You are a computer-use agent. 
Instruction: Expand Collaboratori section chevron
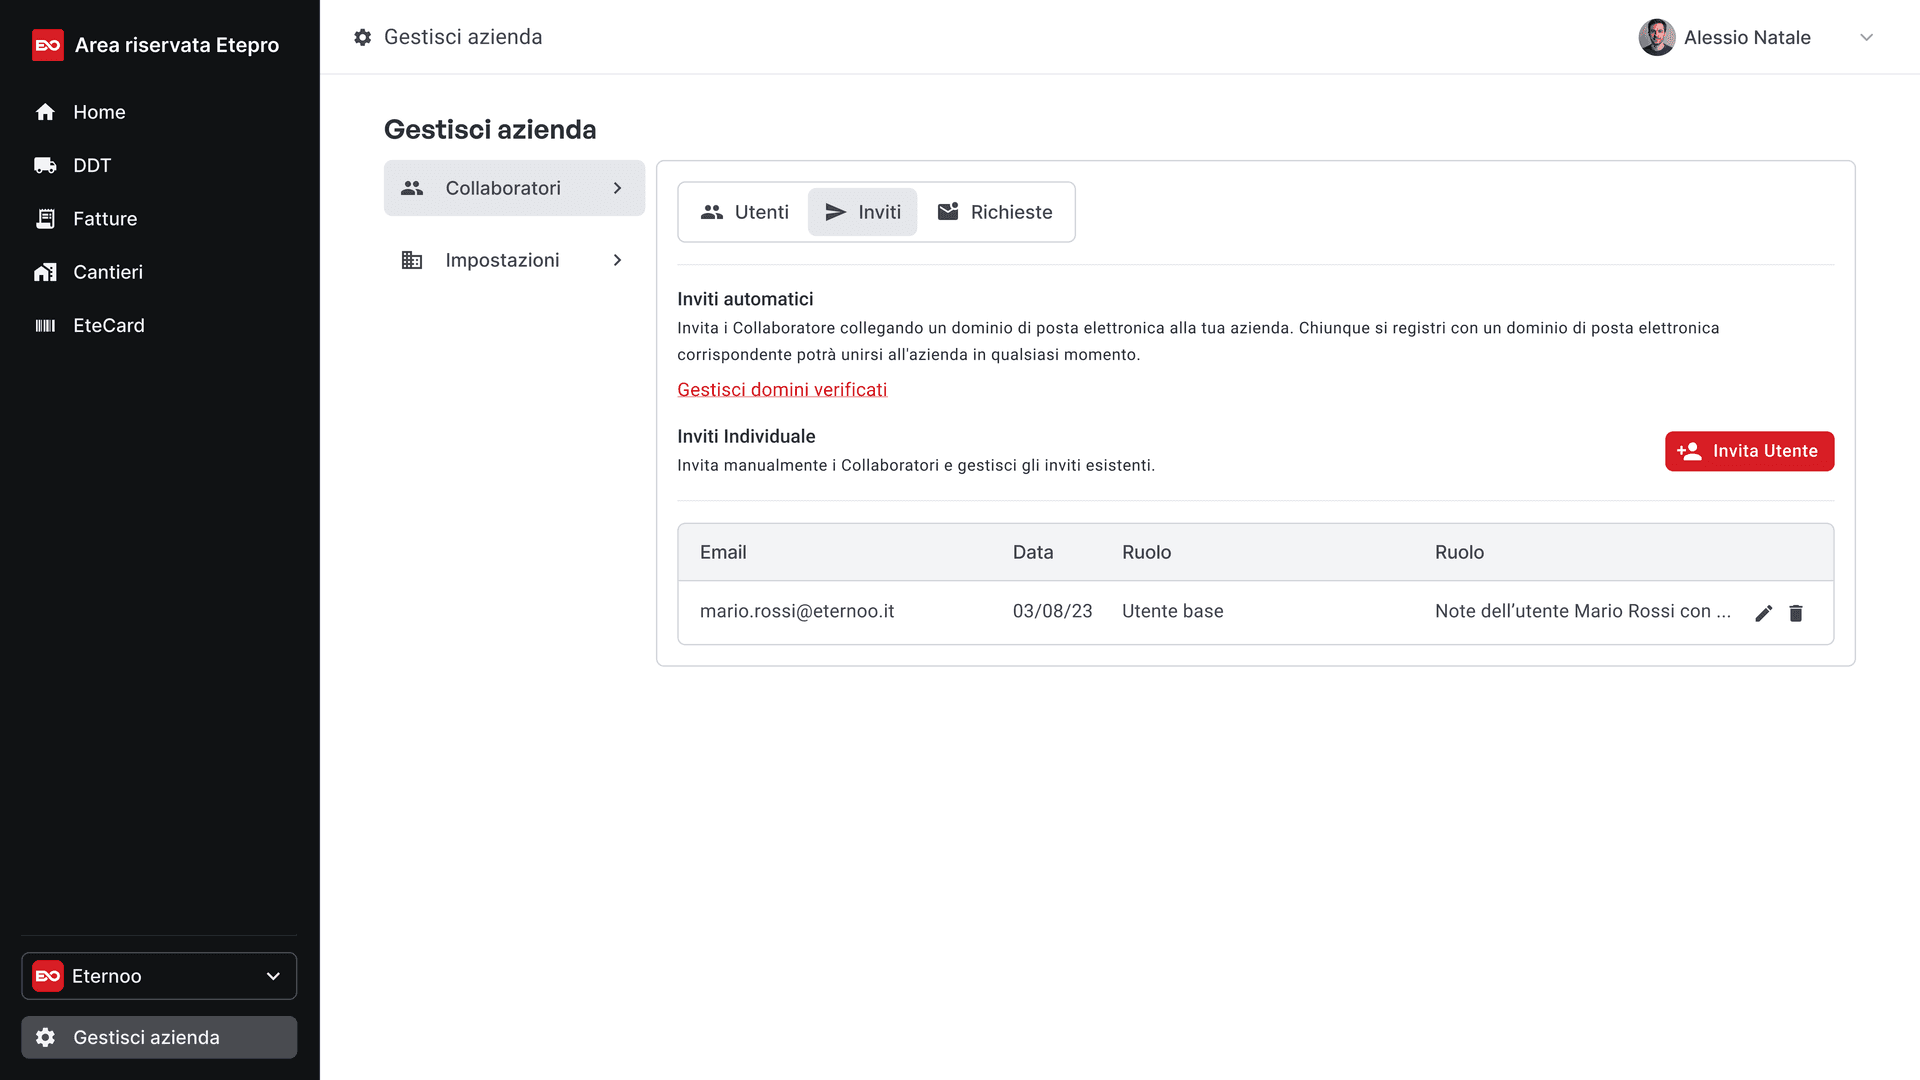[x=617, y=188]
